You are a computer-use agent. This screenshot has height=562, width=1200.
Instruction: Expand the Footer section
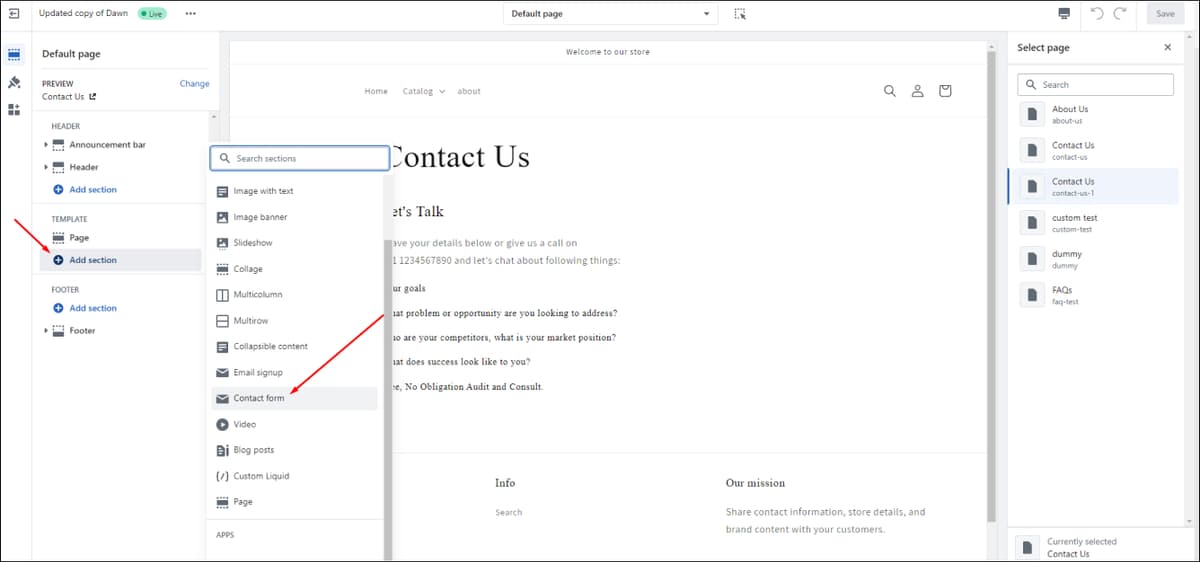46,330
